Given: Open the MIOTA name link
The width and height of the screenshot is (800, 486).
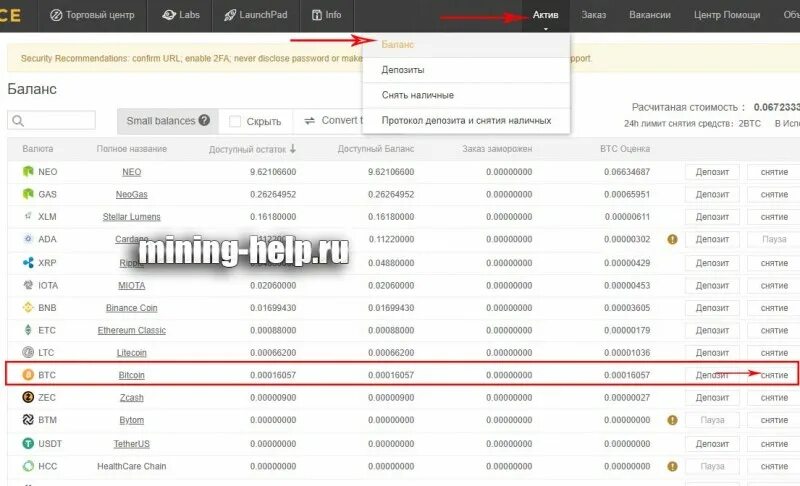Looking at the screenshot, I should [x=132, y=286].
